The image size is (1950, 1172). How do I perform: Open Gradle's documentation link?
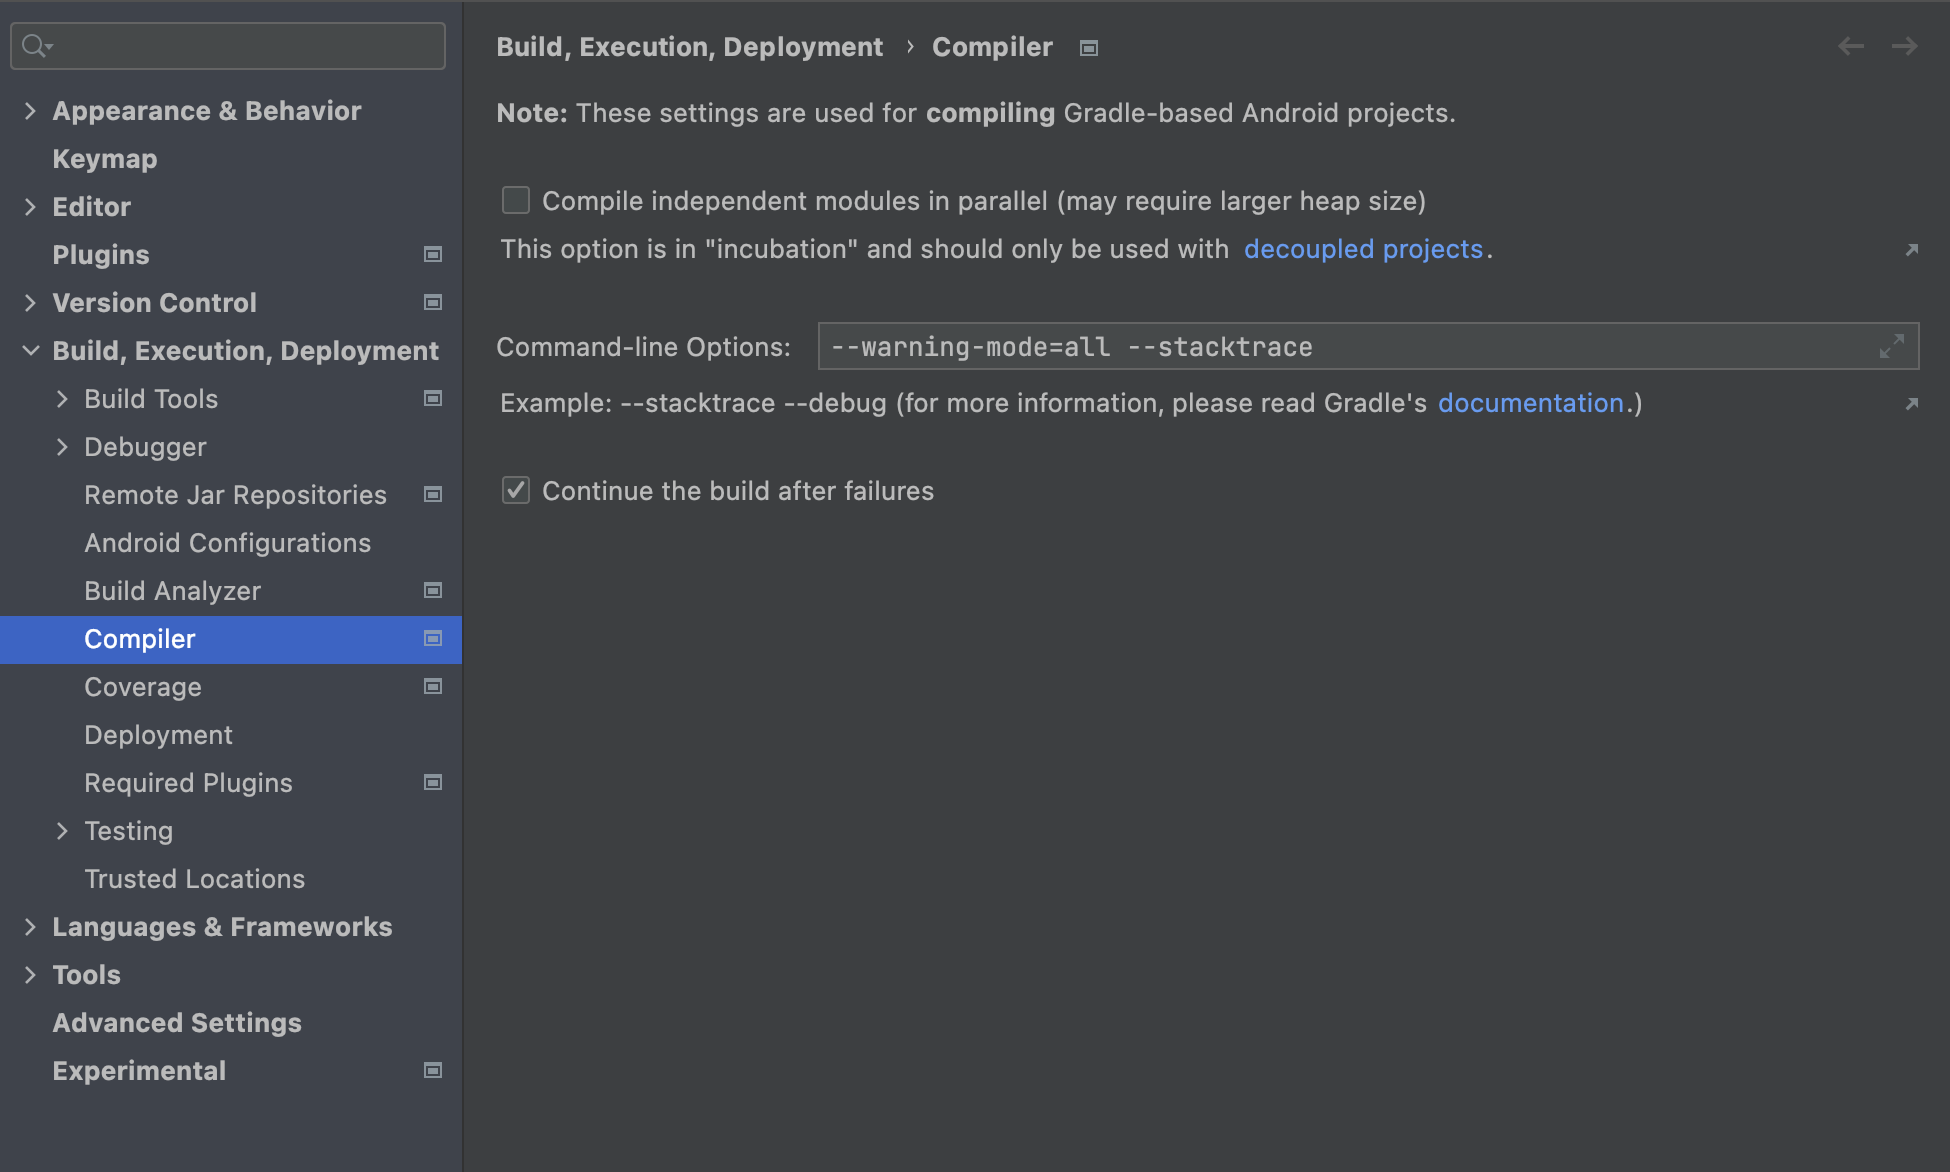pos(1530,403)
